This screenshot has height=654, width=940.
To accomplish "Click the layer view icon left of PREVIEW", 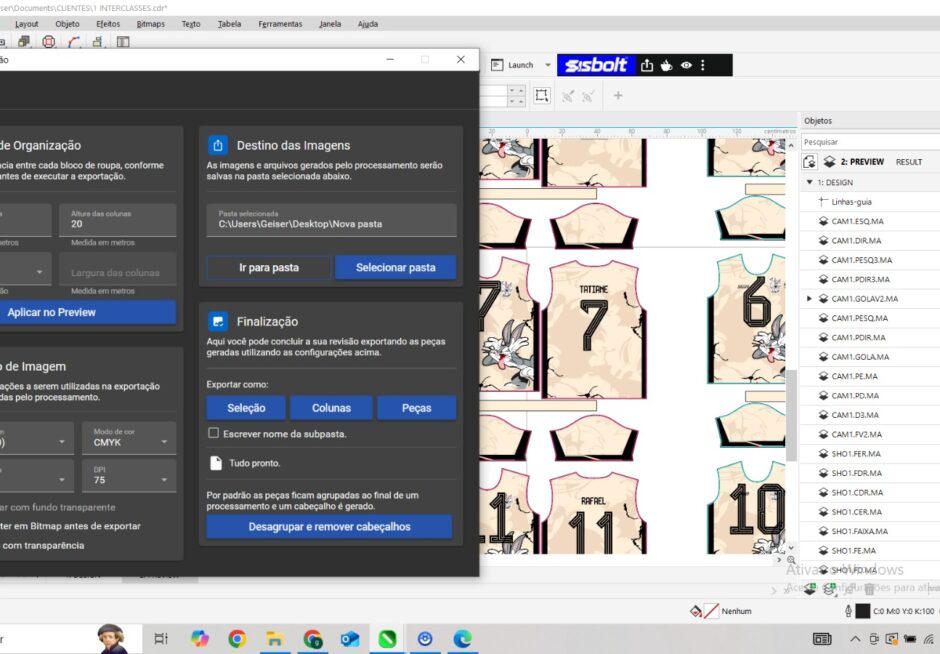I will 809,162.
